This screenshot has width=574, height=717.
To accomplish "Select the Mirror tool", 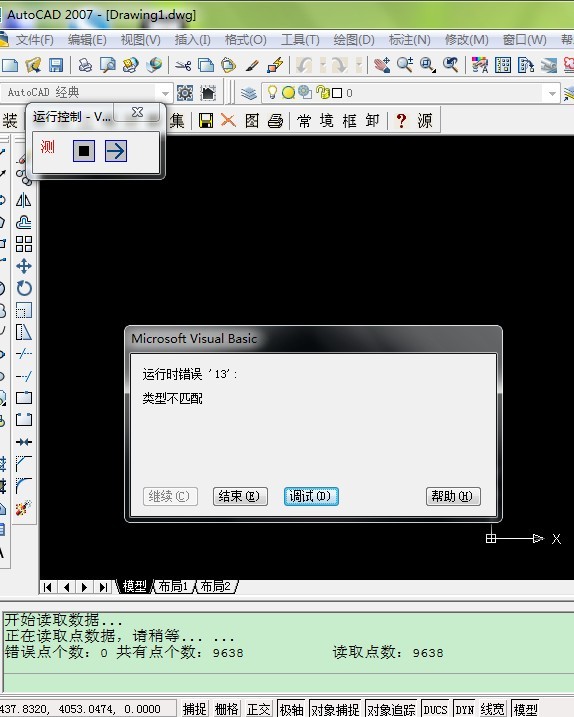I will coord(24,200).
